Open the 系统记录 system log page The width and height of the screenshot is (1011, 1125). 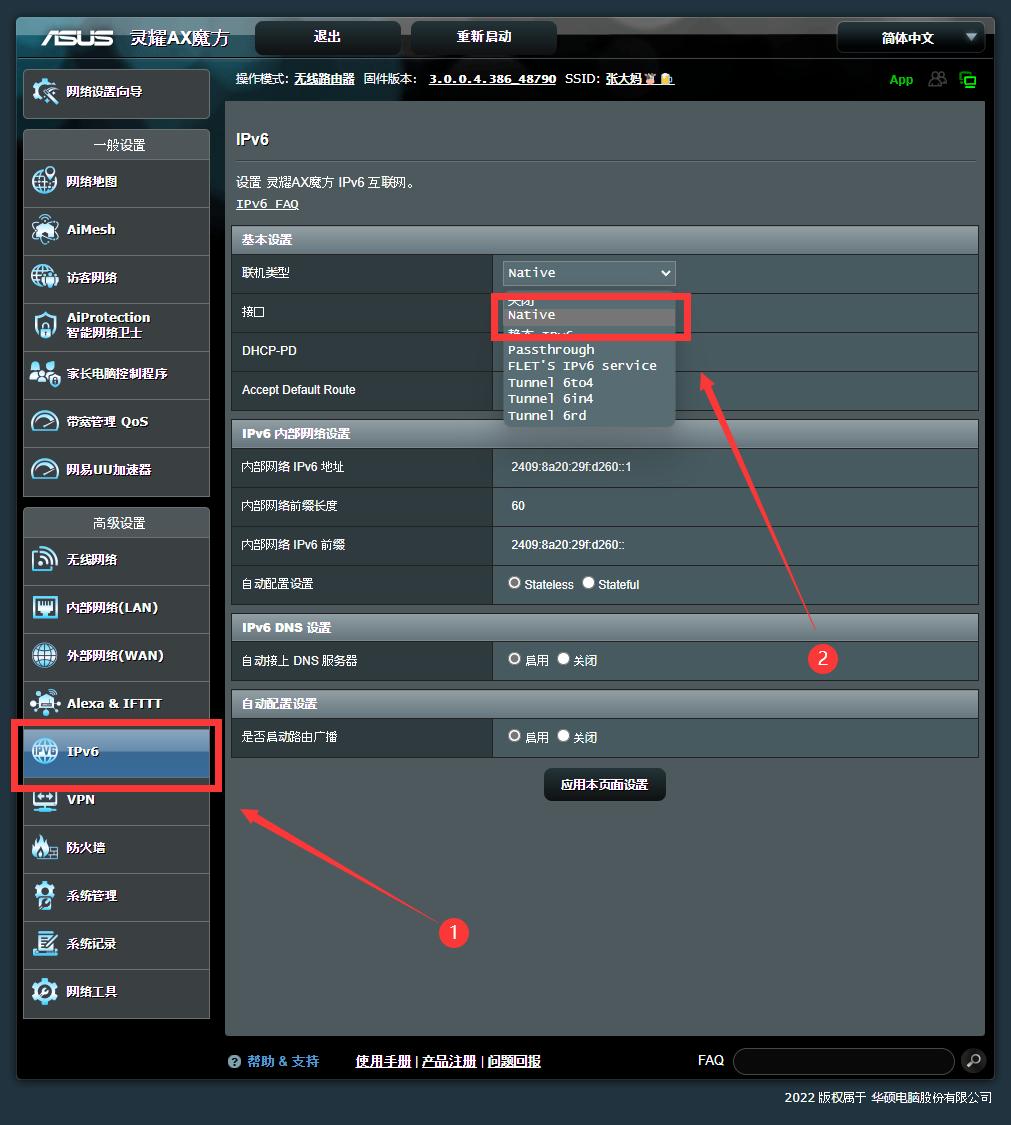click(90, 944)
